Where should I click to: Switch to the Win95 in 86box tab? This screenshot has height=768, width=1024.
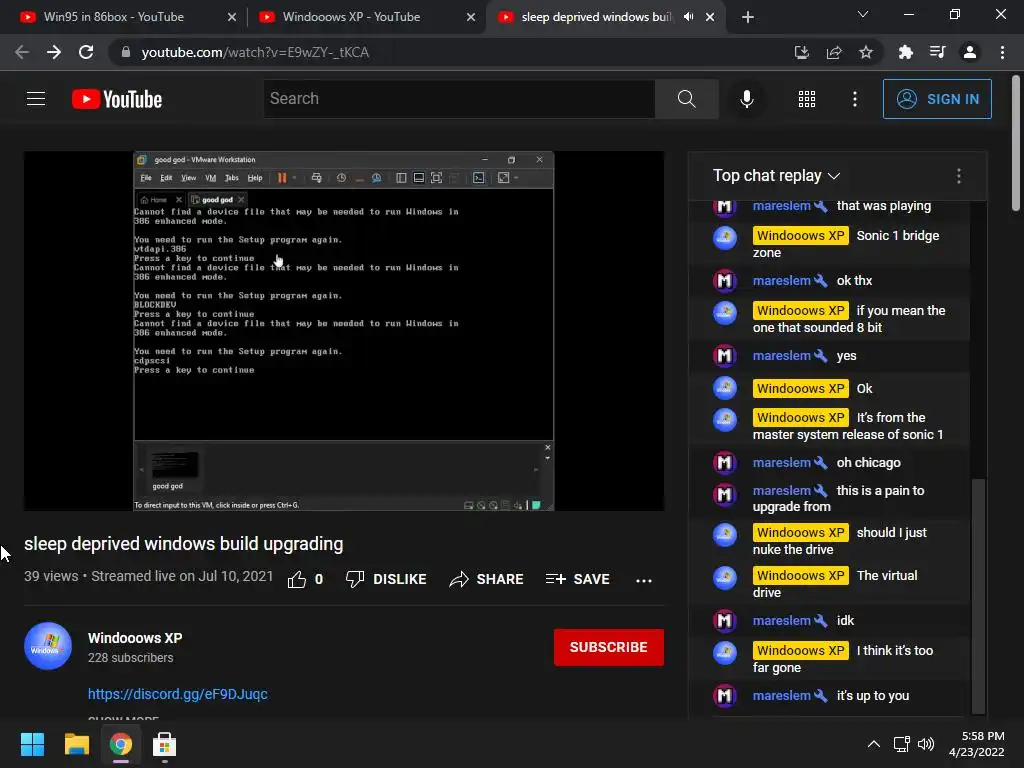coord(114,17)
